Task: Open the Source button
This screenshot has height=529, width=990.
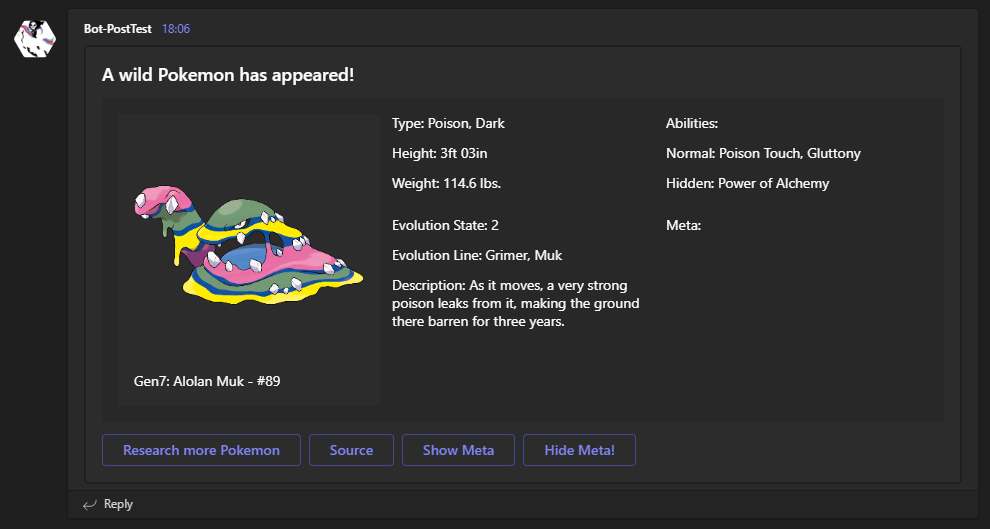Action: pos(351,450)
